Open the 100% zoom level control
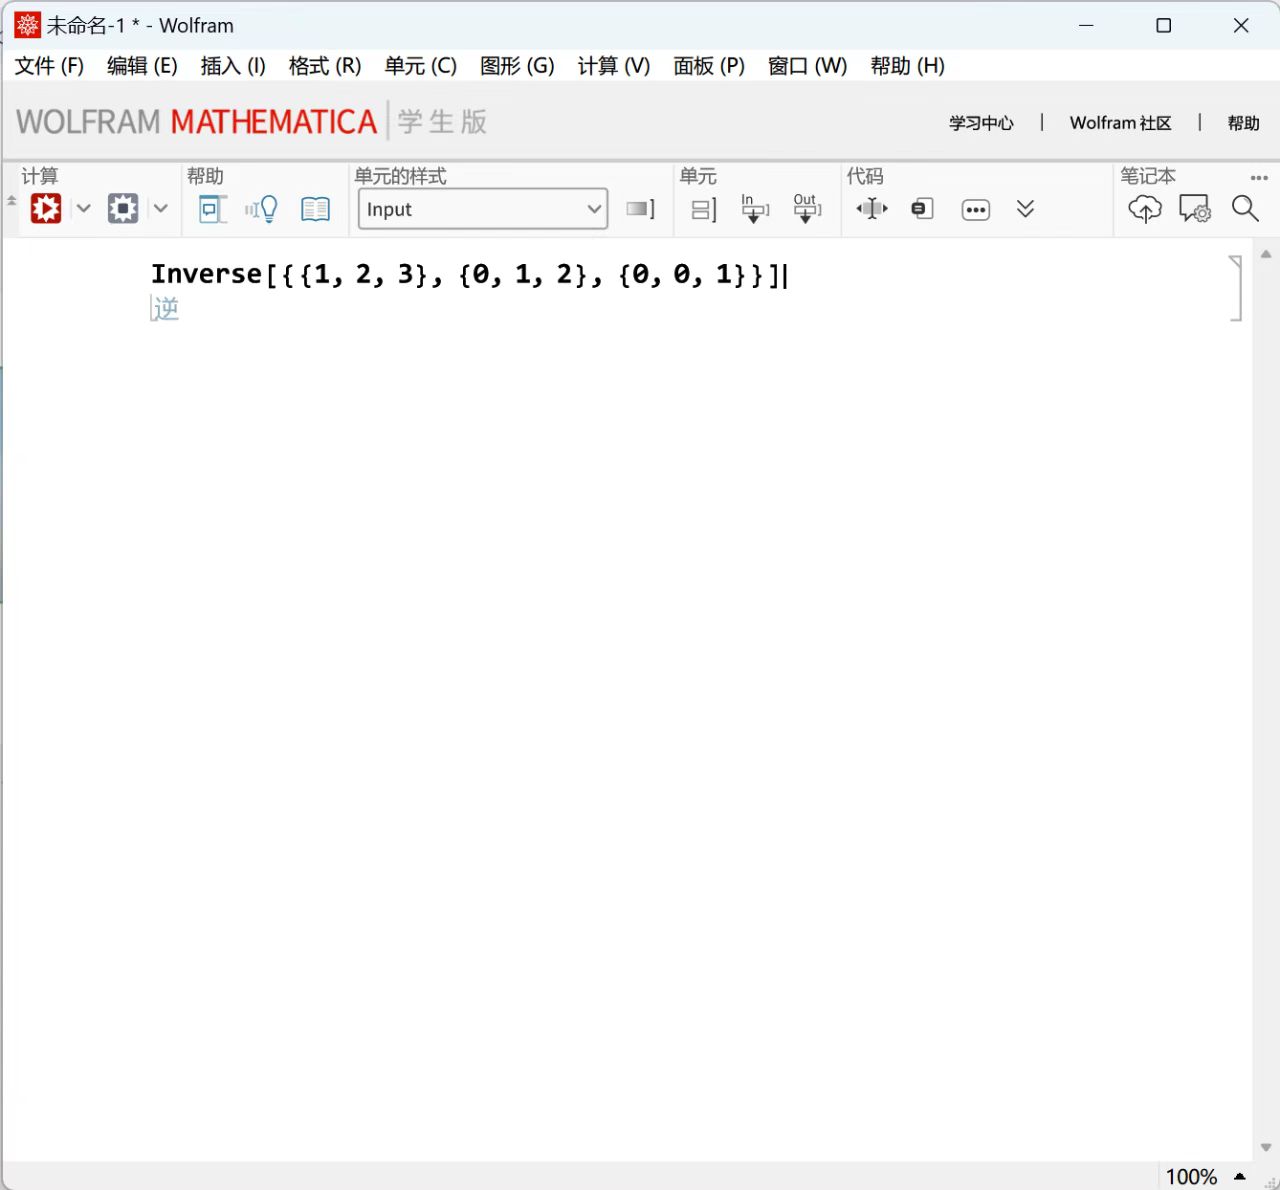Image resolution: width=1280 pixels, height=1190 pixels. pyautogui.click(x=1191, y=1177)
